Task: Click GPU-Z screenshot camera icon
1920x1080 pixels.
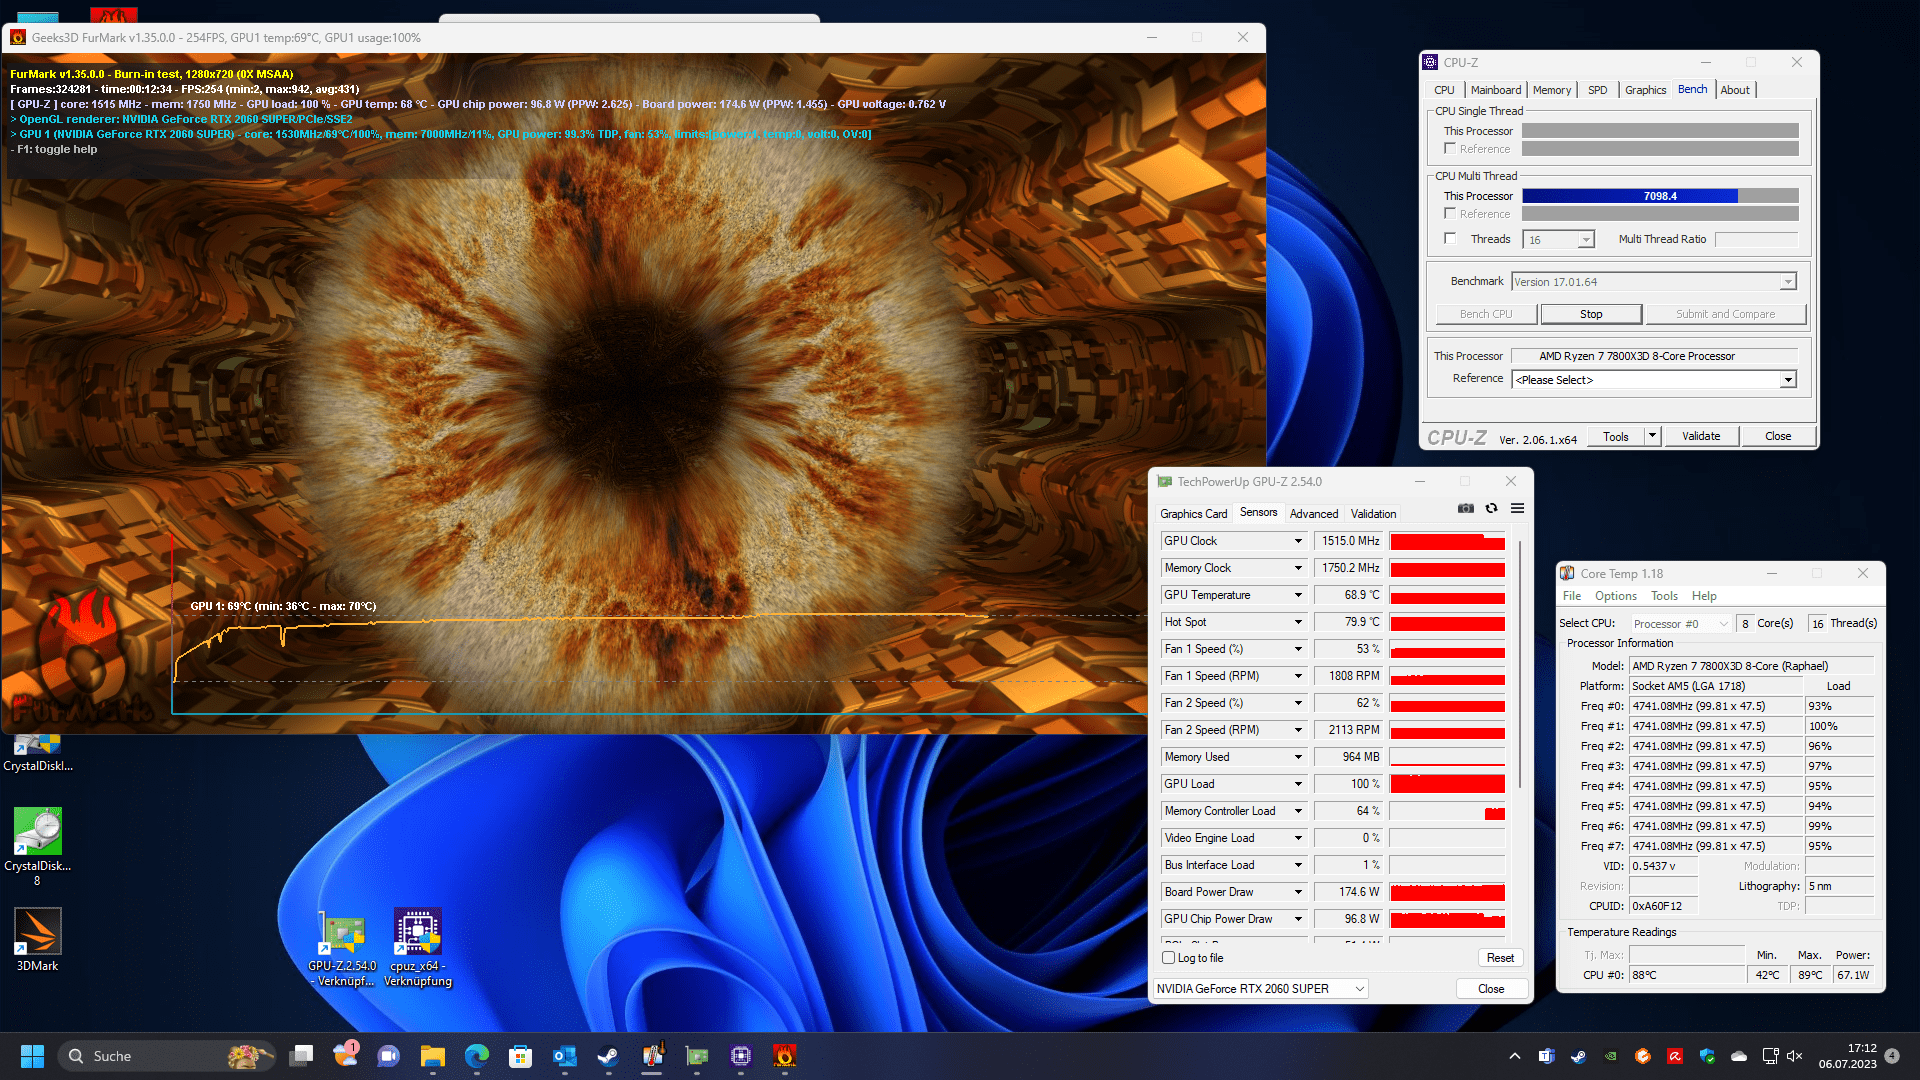Action: pyautogui.click(x=1465, y=508)
